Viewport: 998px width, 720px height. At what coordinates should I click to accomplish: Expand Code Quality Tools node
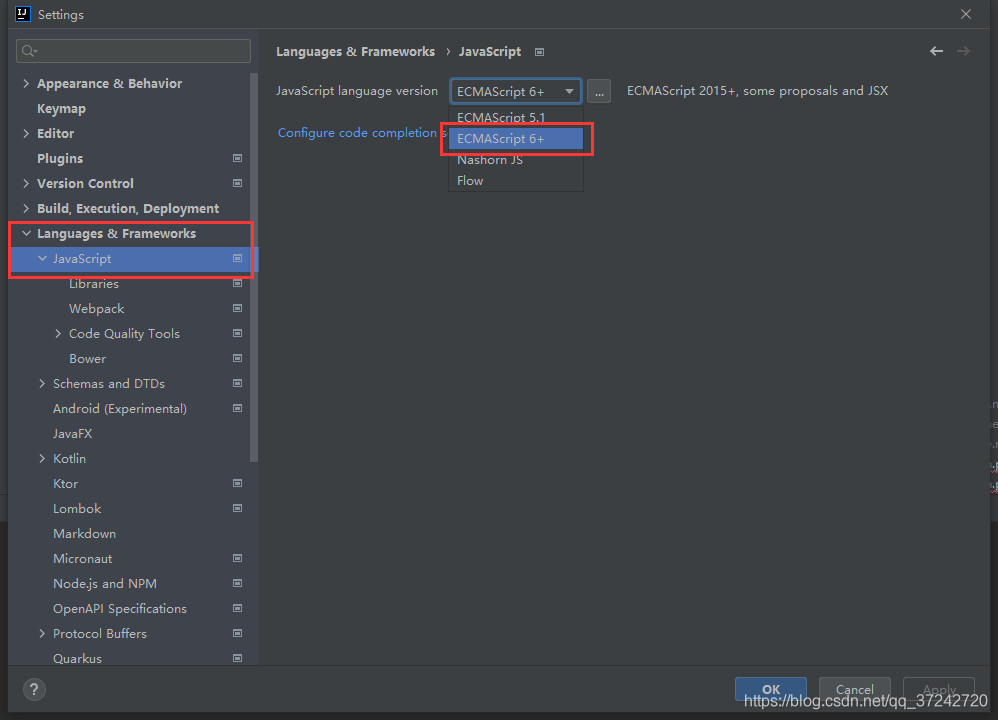[x=58, y=334]
